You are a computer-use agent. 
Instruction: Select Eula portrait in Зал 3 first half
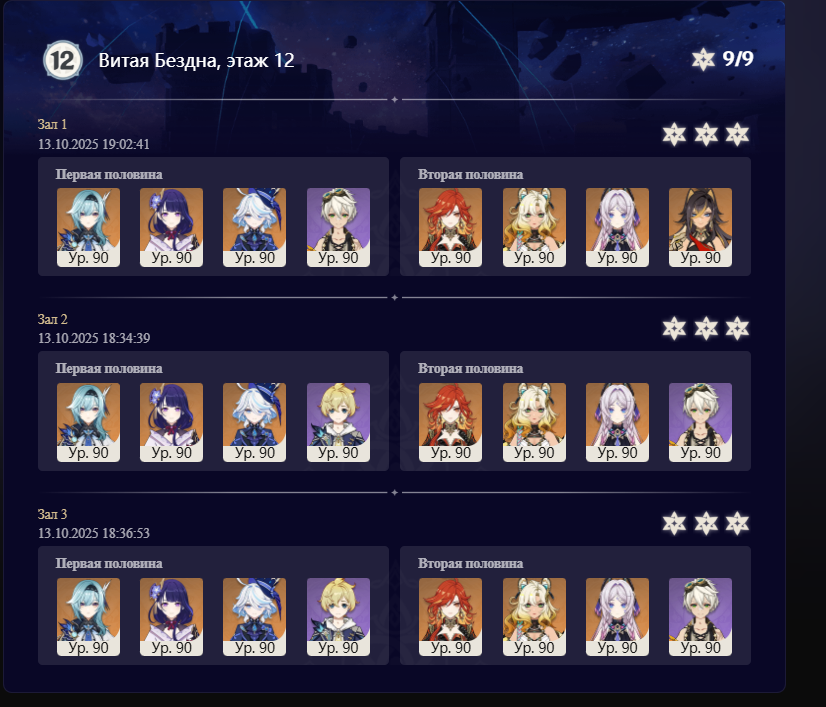coord(88,617)
